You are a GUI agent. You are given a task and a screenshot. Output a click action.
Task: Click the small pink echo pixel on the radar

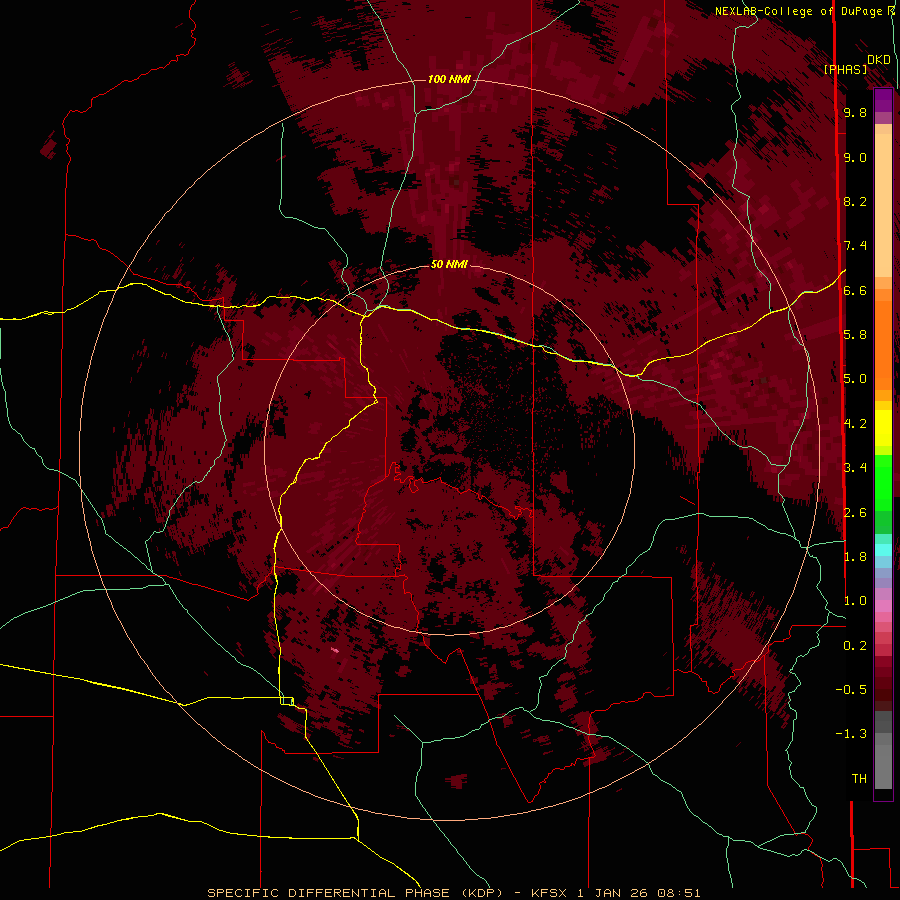[x=335, y=650]
